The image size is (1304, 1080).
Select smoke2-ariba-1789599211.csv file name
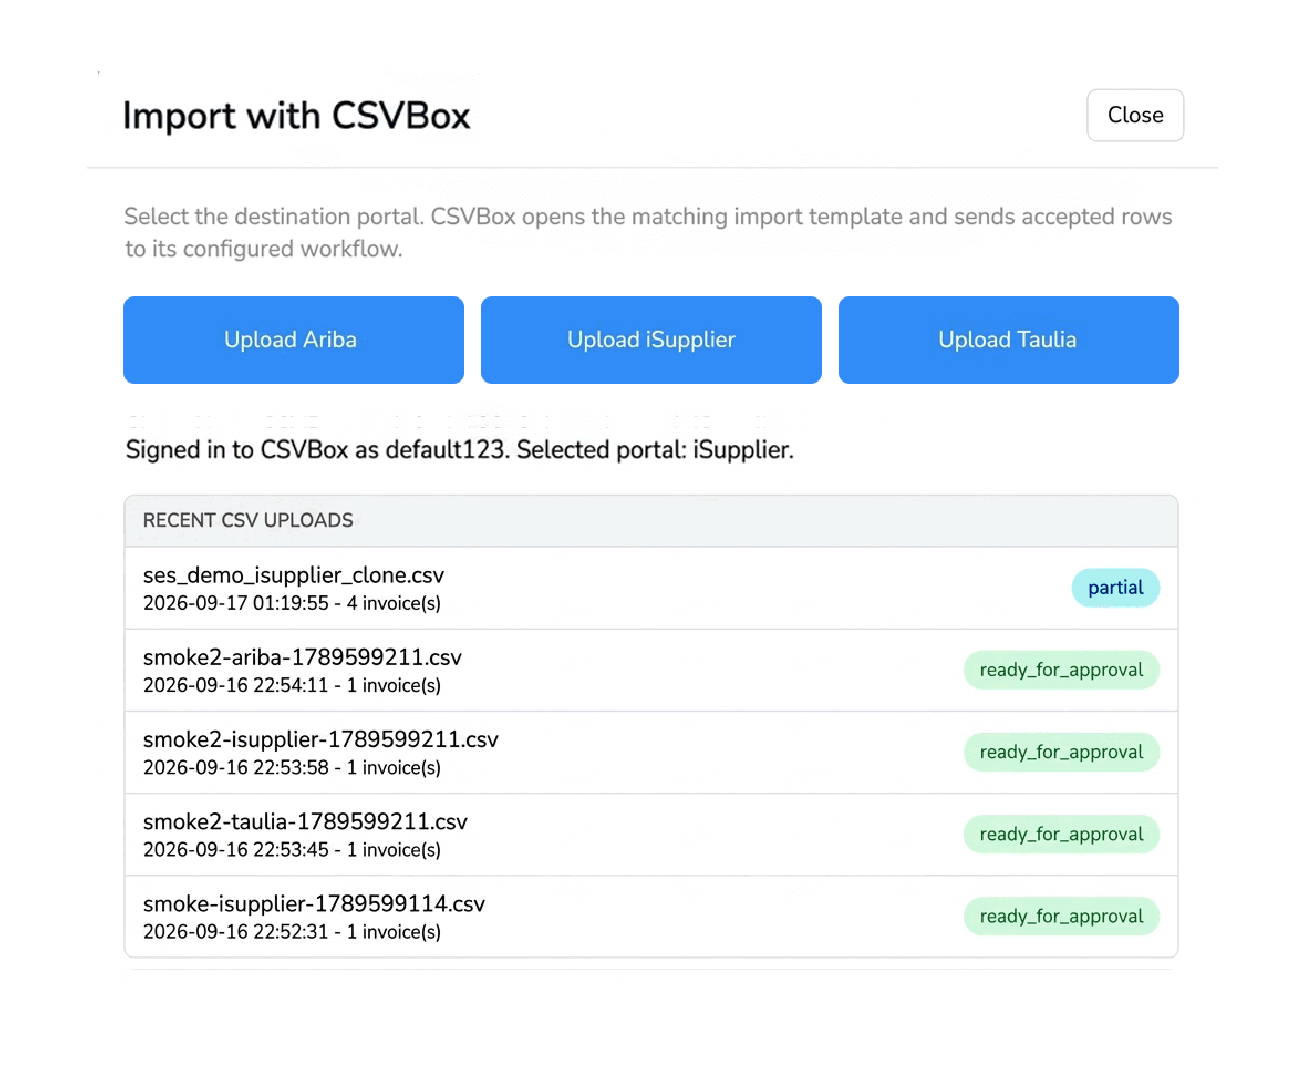[302, 657]
